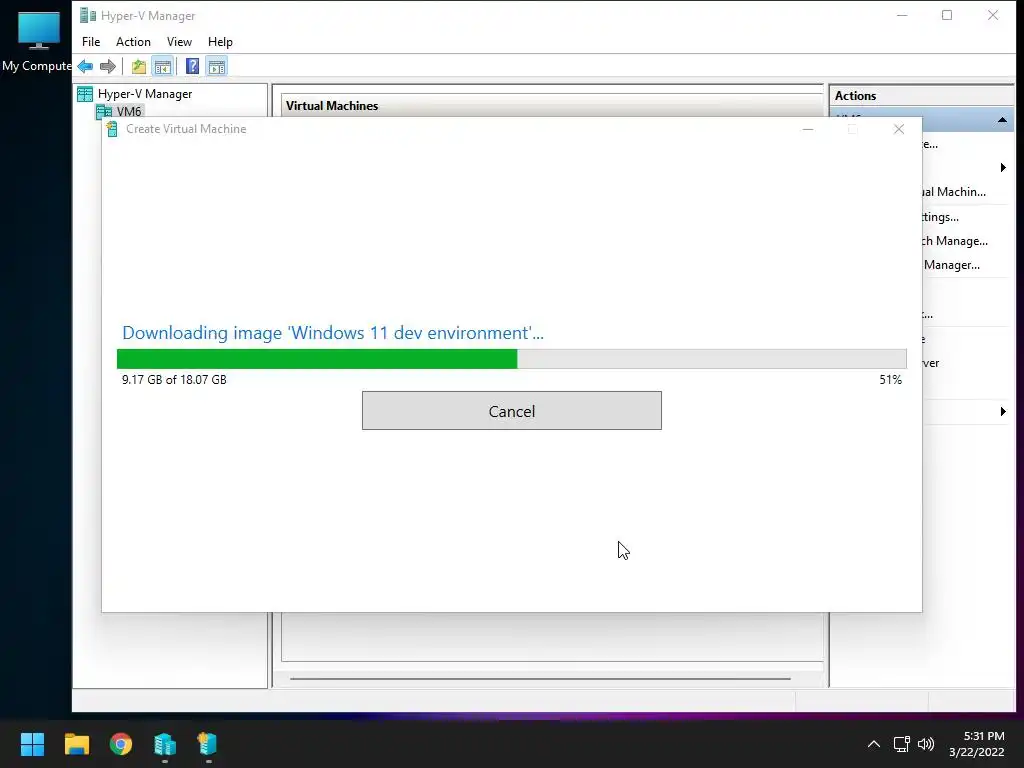The width and height of the screenshot is (1024, 768).
Task: Click the 51% progress label
Action: tap(890, 379)
